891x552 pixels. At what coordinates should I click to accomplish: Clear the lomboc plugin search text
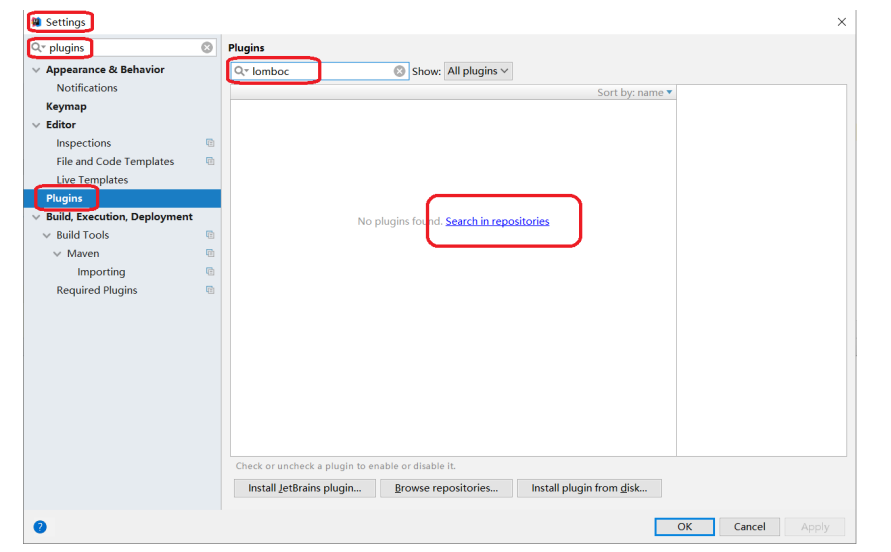point(399,71)
